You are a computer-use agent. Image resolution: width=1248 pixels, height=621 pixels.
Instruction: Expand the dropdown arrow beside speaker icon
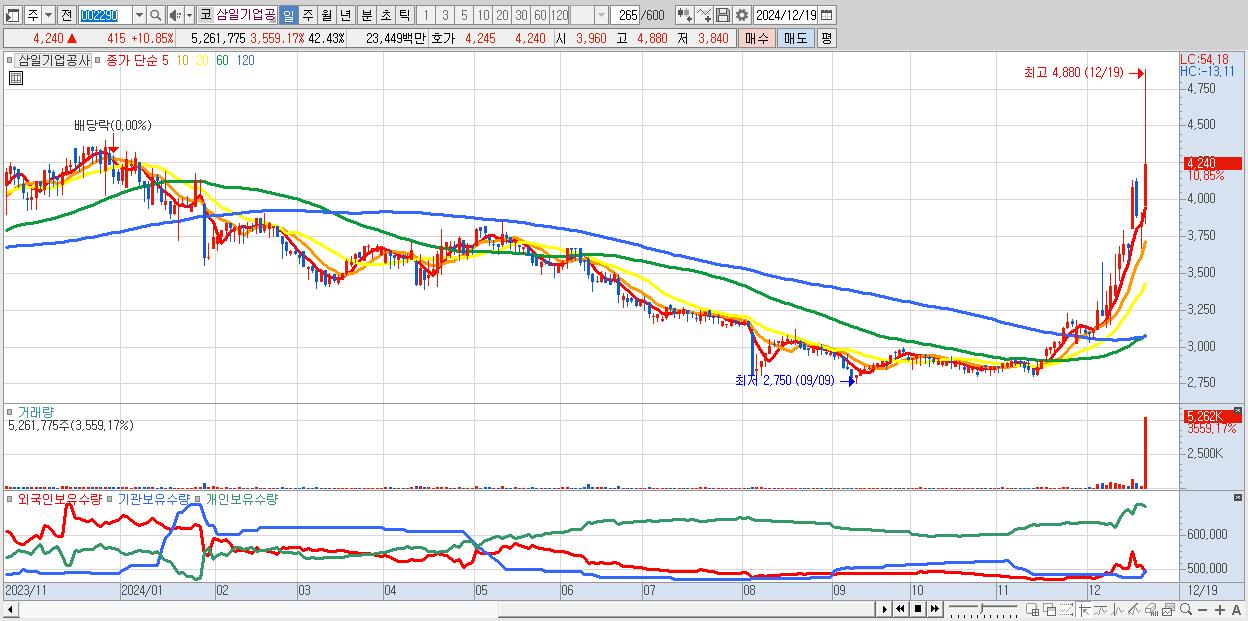(x=189, y=15)
